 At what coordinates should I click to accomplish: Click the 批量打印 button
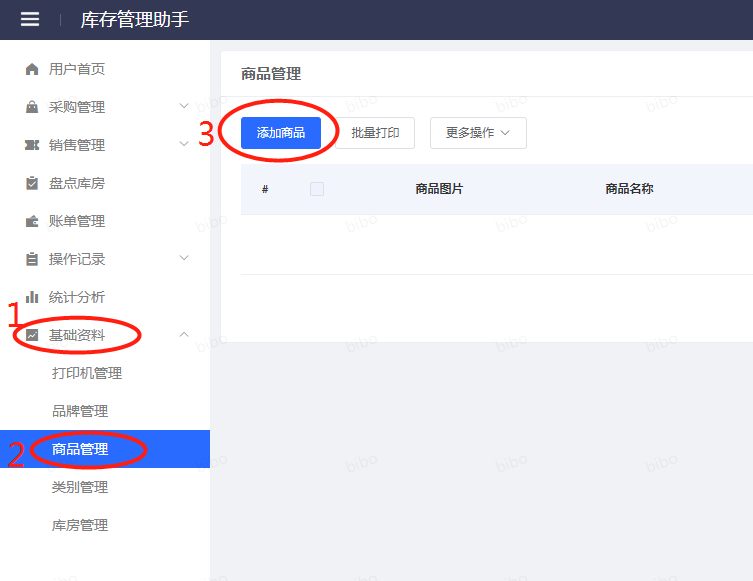coord(375,133)
